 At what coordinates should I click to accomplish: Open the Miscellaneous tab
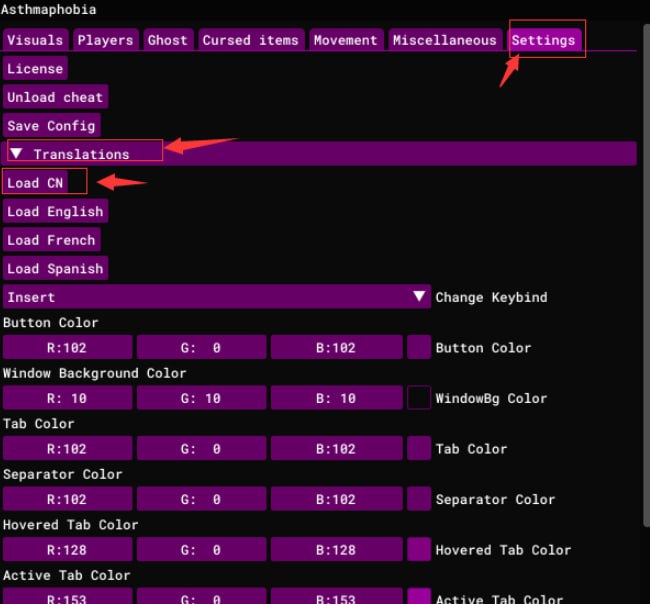point(444,40)
